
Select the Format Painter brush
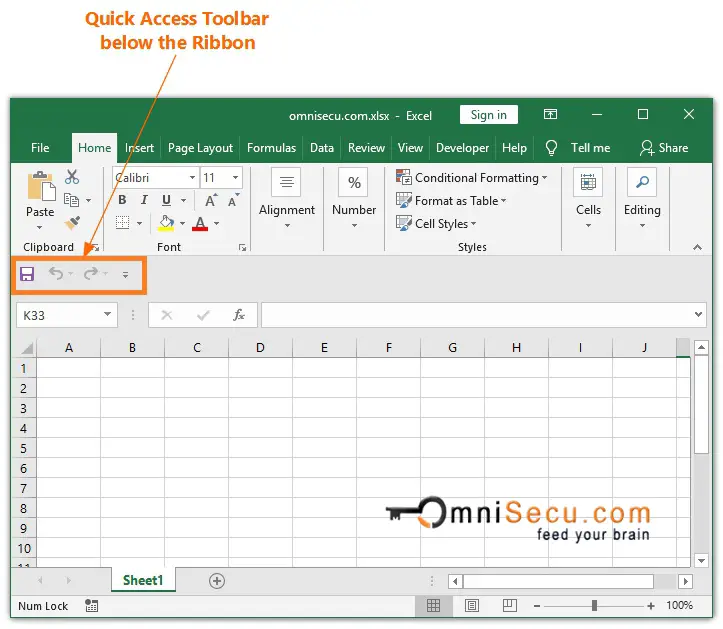(x=72, y=223)
